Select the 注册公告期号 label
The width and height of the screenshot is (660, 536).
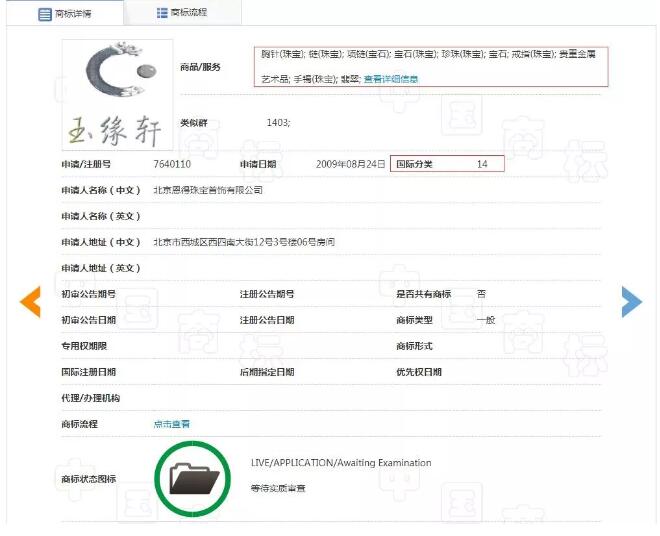[x=267, y=294]
